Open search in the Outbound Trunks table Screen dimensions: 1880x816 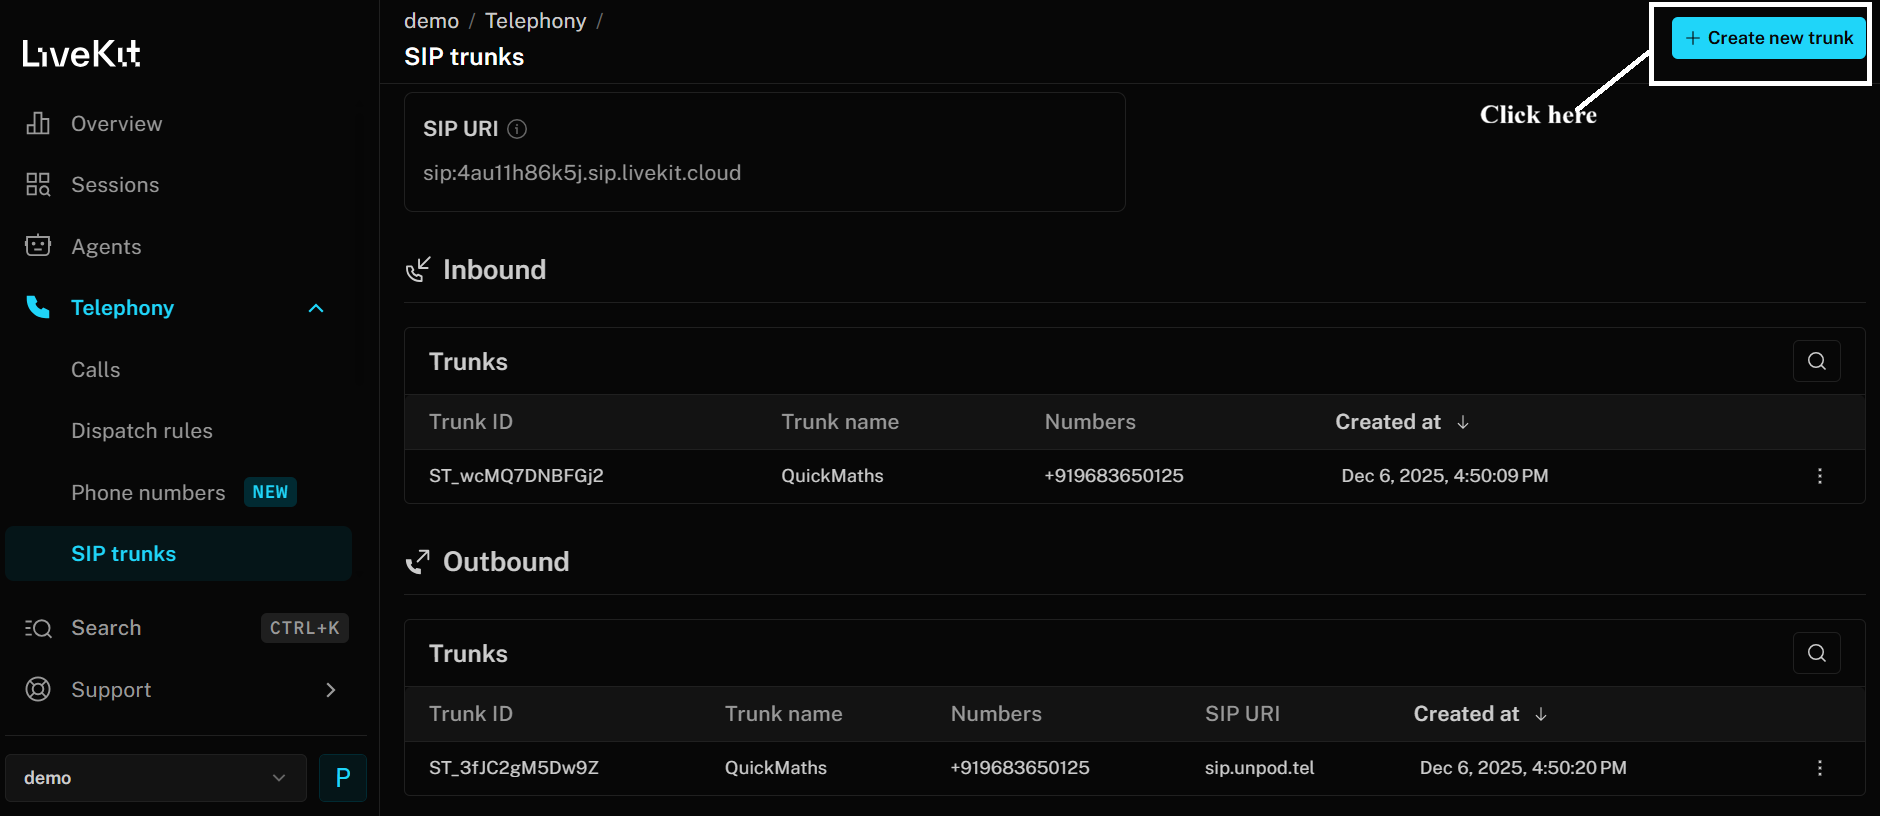coord(1817,653)
